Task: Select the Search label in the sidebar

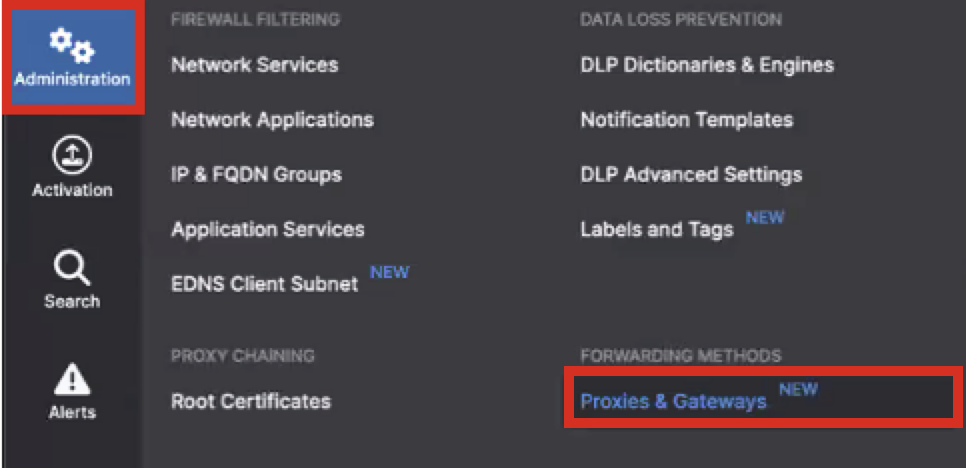Action: coord(71,301)
